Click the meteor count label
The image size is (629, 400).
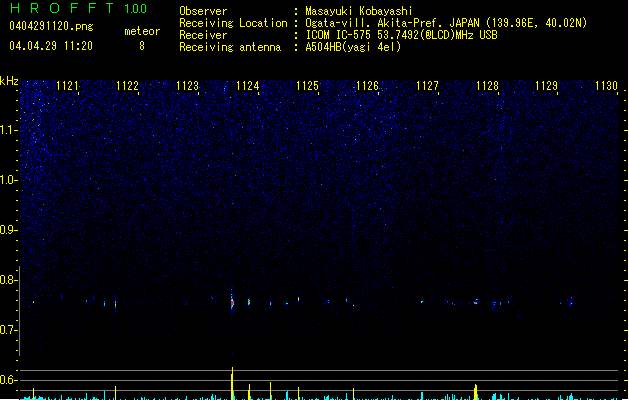142,31
